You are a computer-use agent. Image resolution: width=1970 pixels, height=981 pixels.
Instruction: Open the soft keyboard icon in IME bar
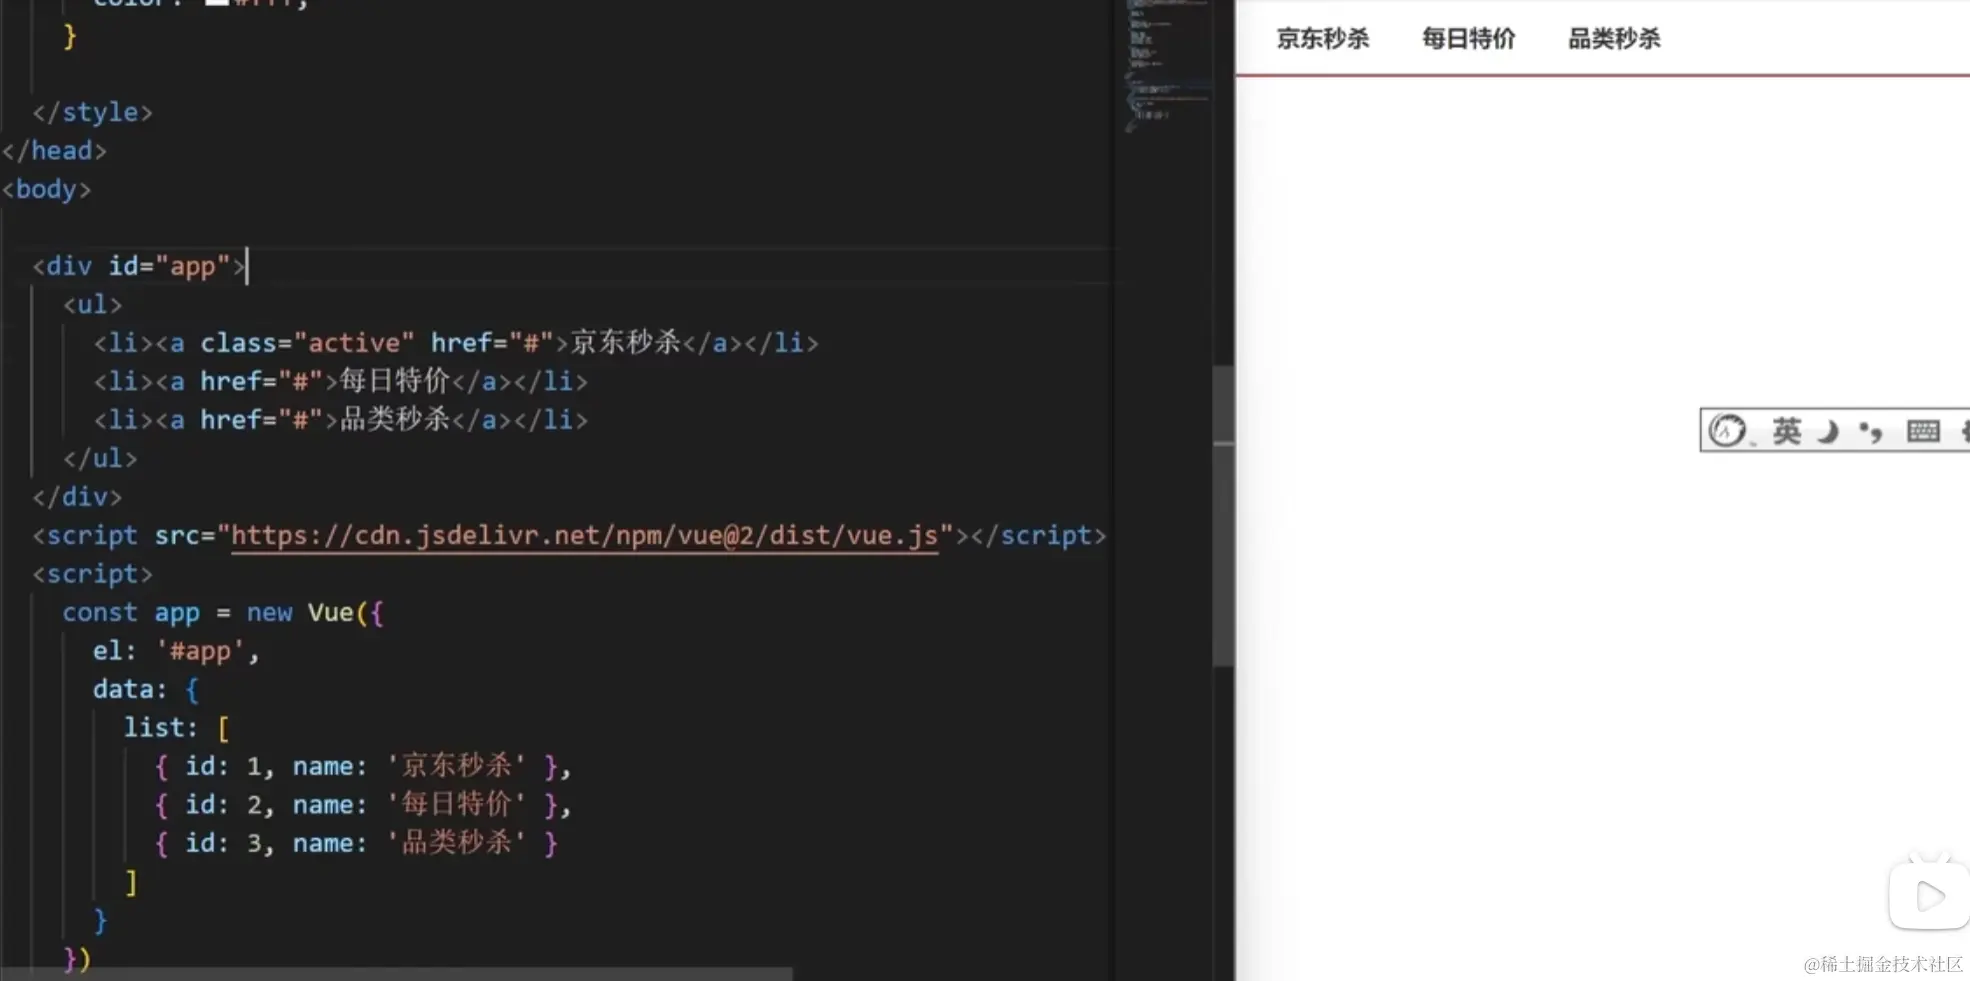point(1923,431)
